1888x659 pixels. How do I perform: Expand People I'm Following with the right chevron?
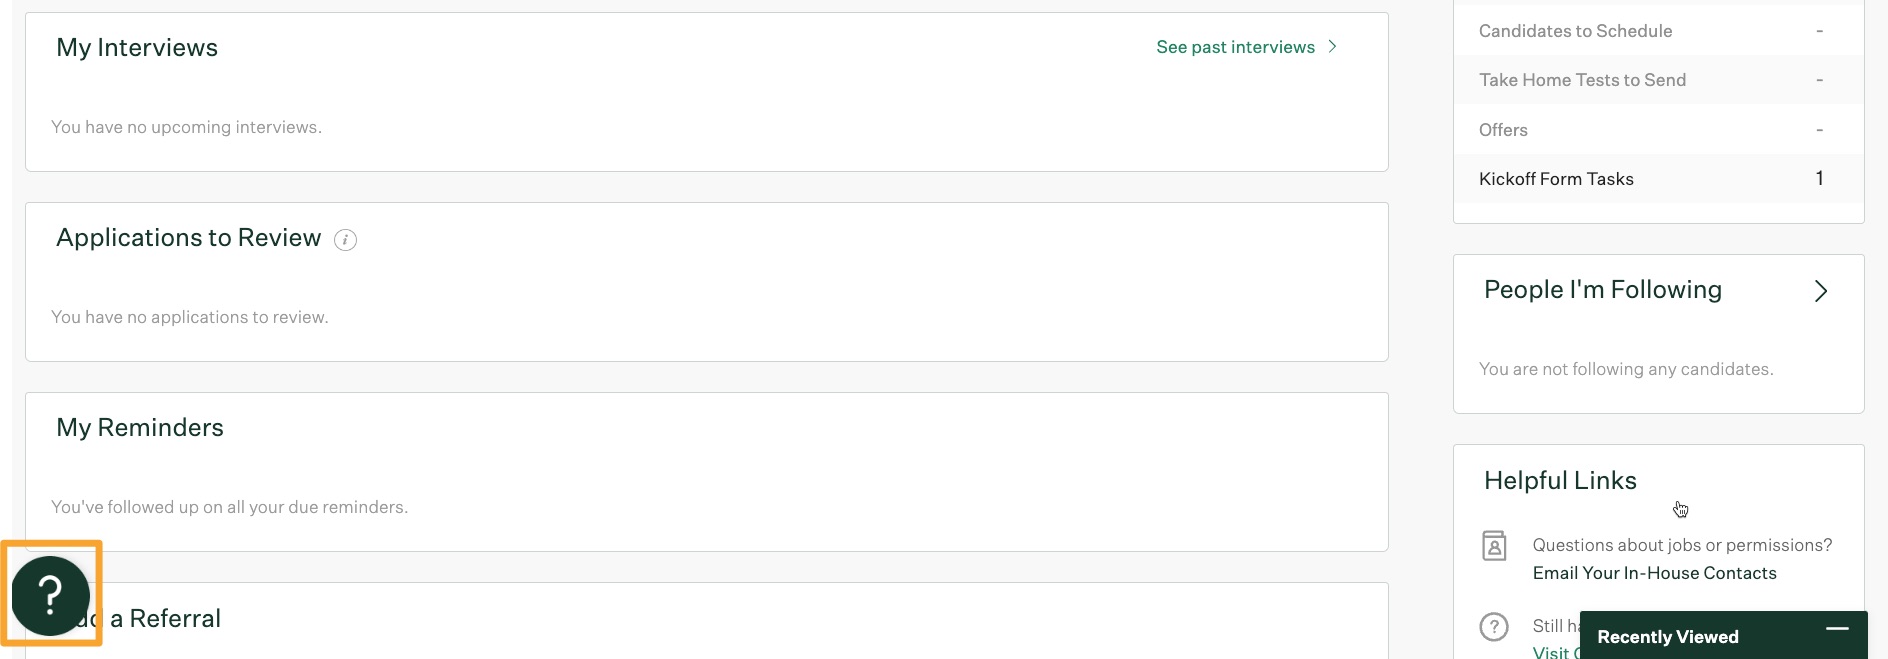1821,291
